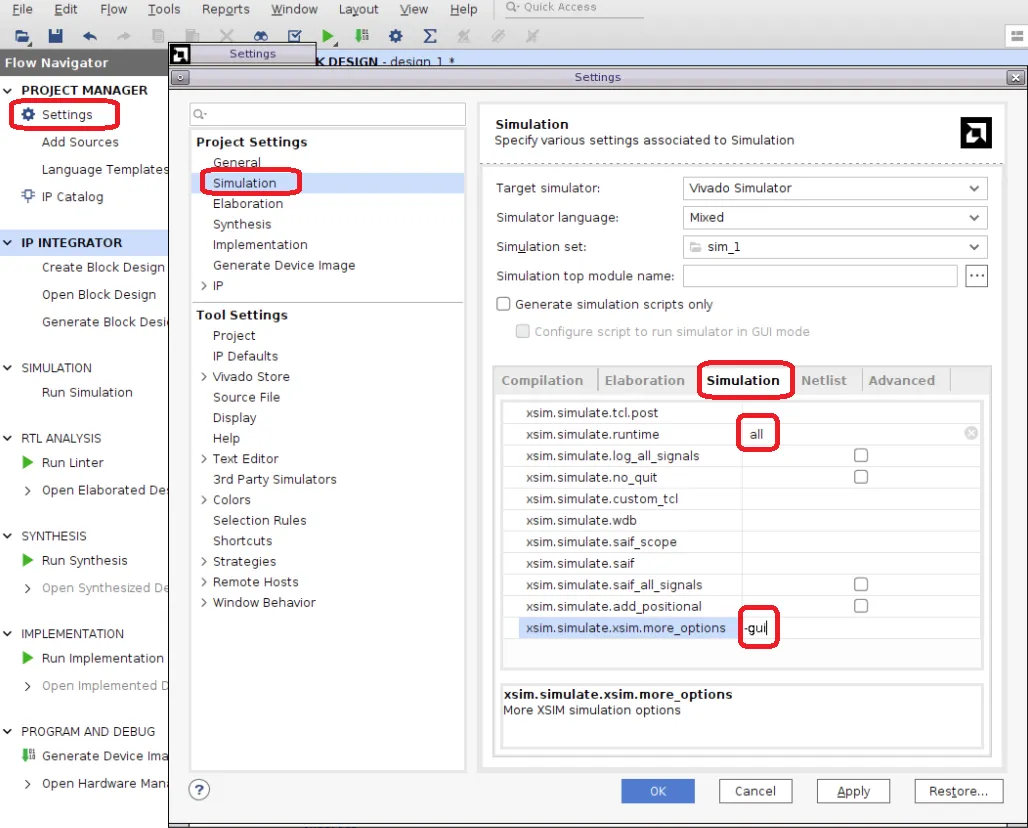Image resolution: width=1028 pixels, height=828 pixels.
Task: Expand the Window Behavior tree node
Action: tap(204, 602)
